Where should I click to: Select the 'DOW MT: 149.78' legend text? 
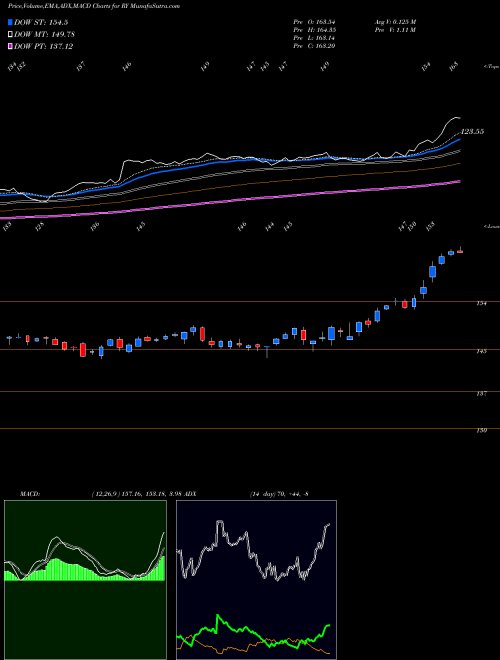point(45,35)
